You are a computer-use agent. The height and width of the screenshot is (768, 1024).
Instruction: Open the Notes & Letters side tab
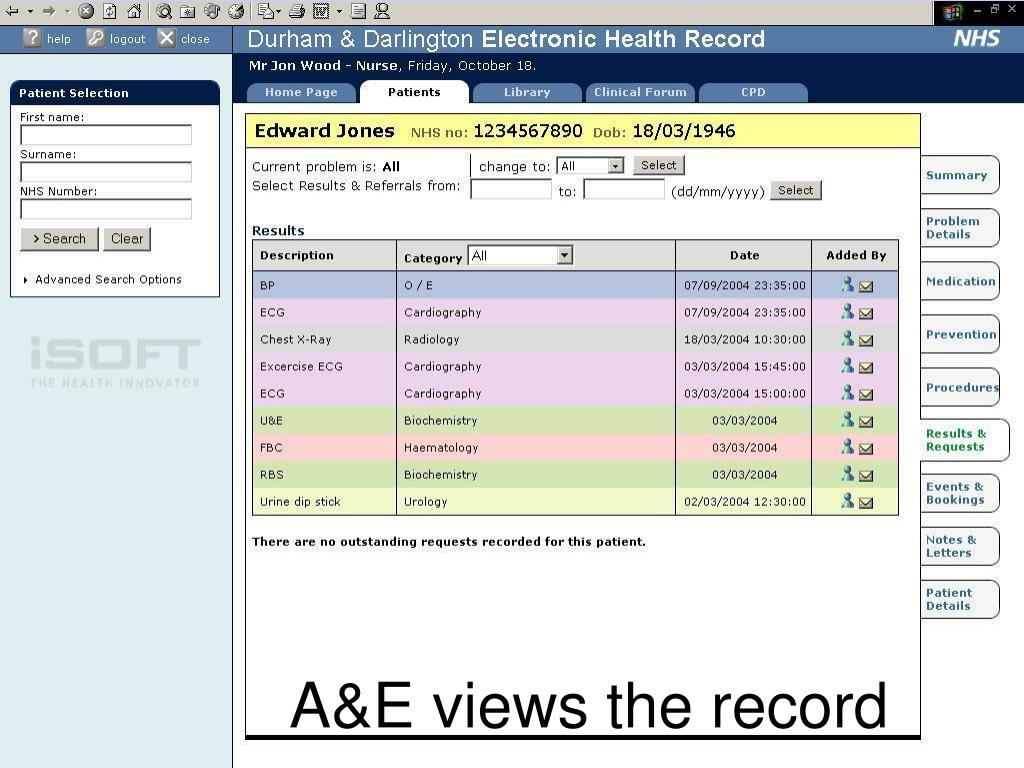[959, 546]
